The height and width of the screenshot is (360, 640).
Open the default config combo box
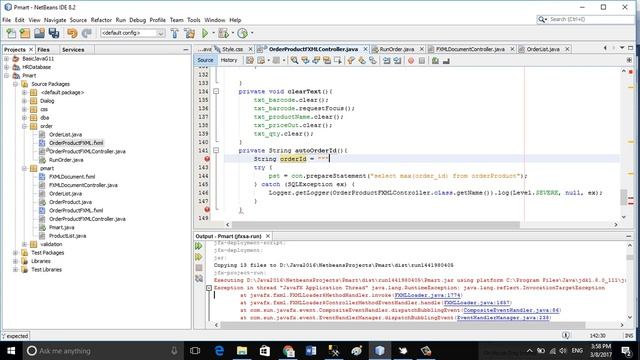pyautogui.click(x=133, y=33)
